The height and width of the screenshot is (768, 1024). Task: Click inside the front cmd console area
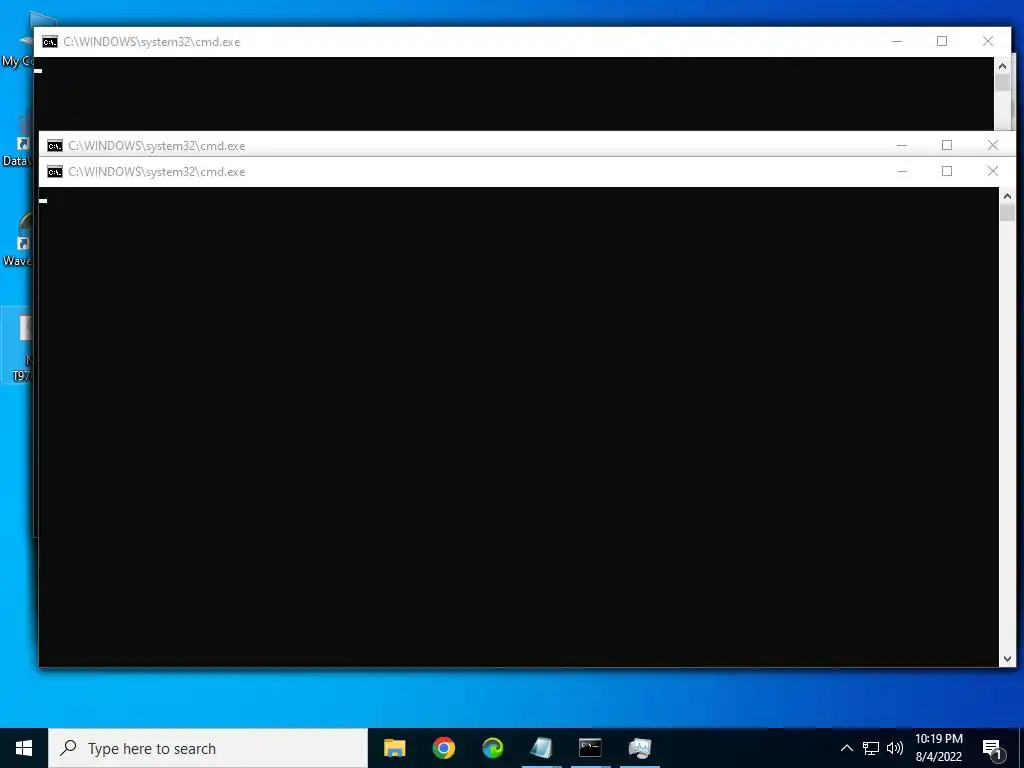(519, 427)
